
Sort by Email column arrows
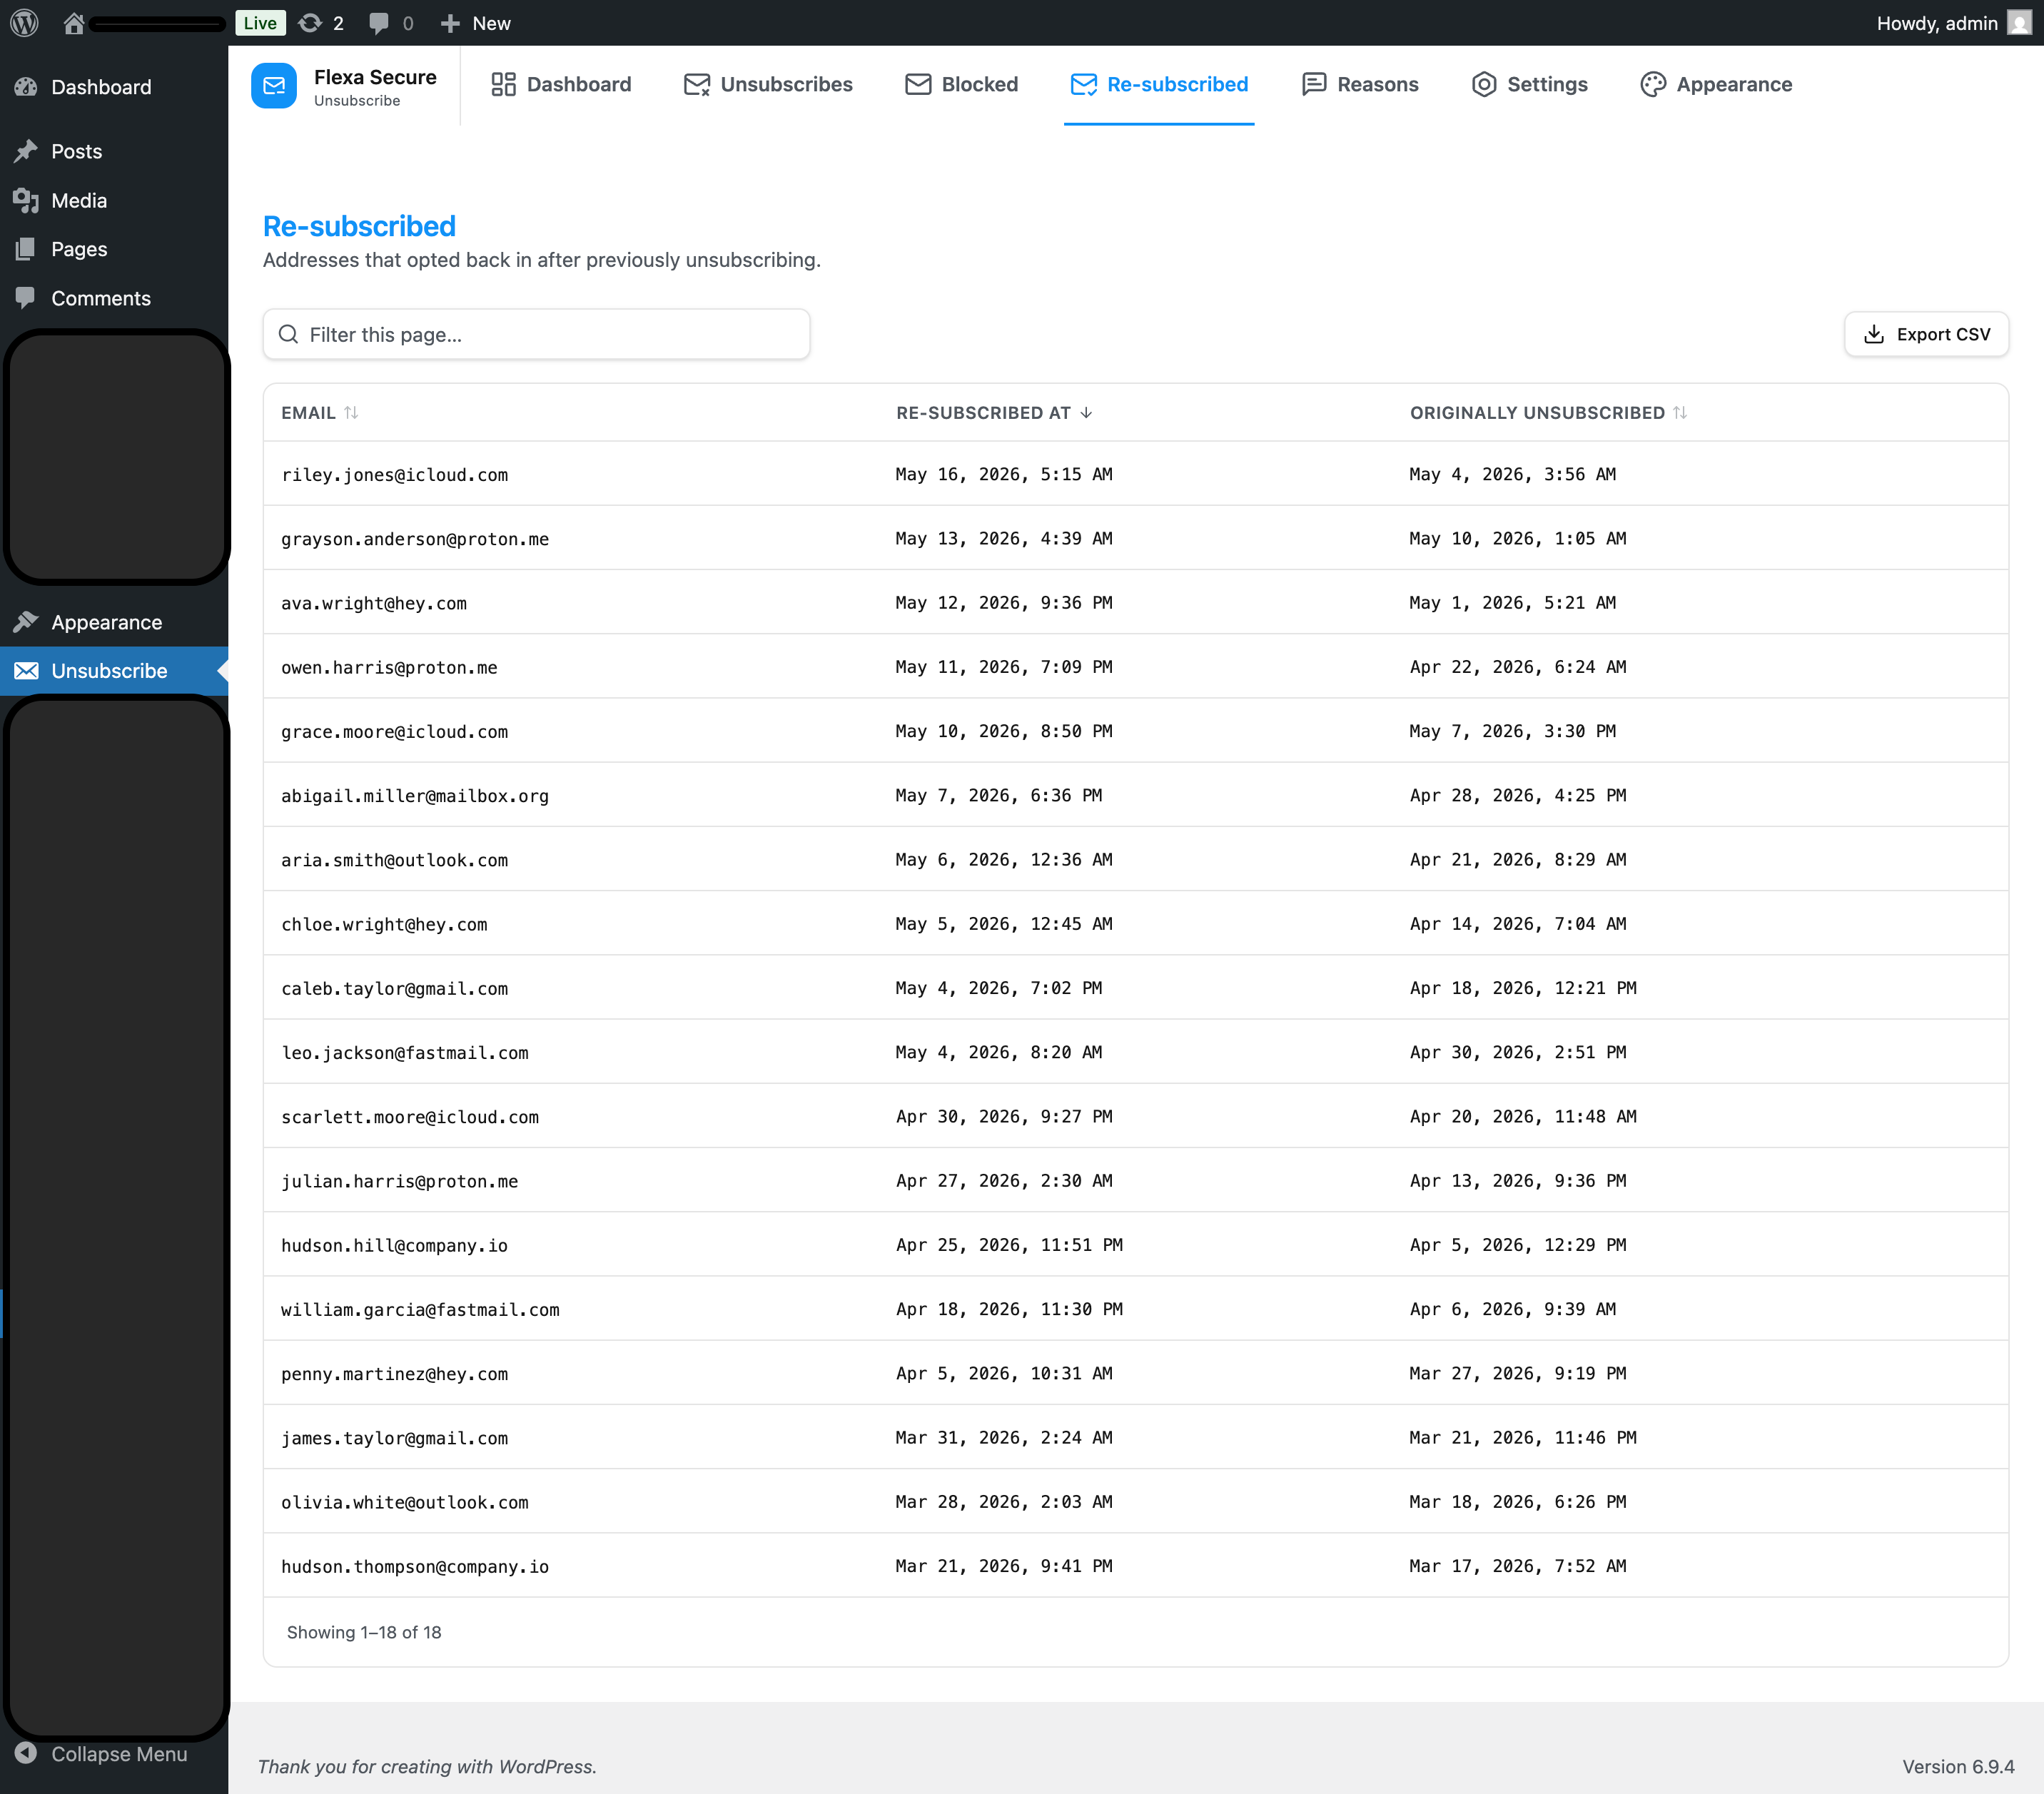(x=351, y=412)
